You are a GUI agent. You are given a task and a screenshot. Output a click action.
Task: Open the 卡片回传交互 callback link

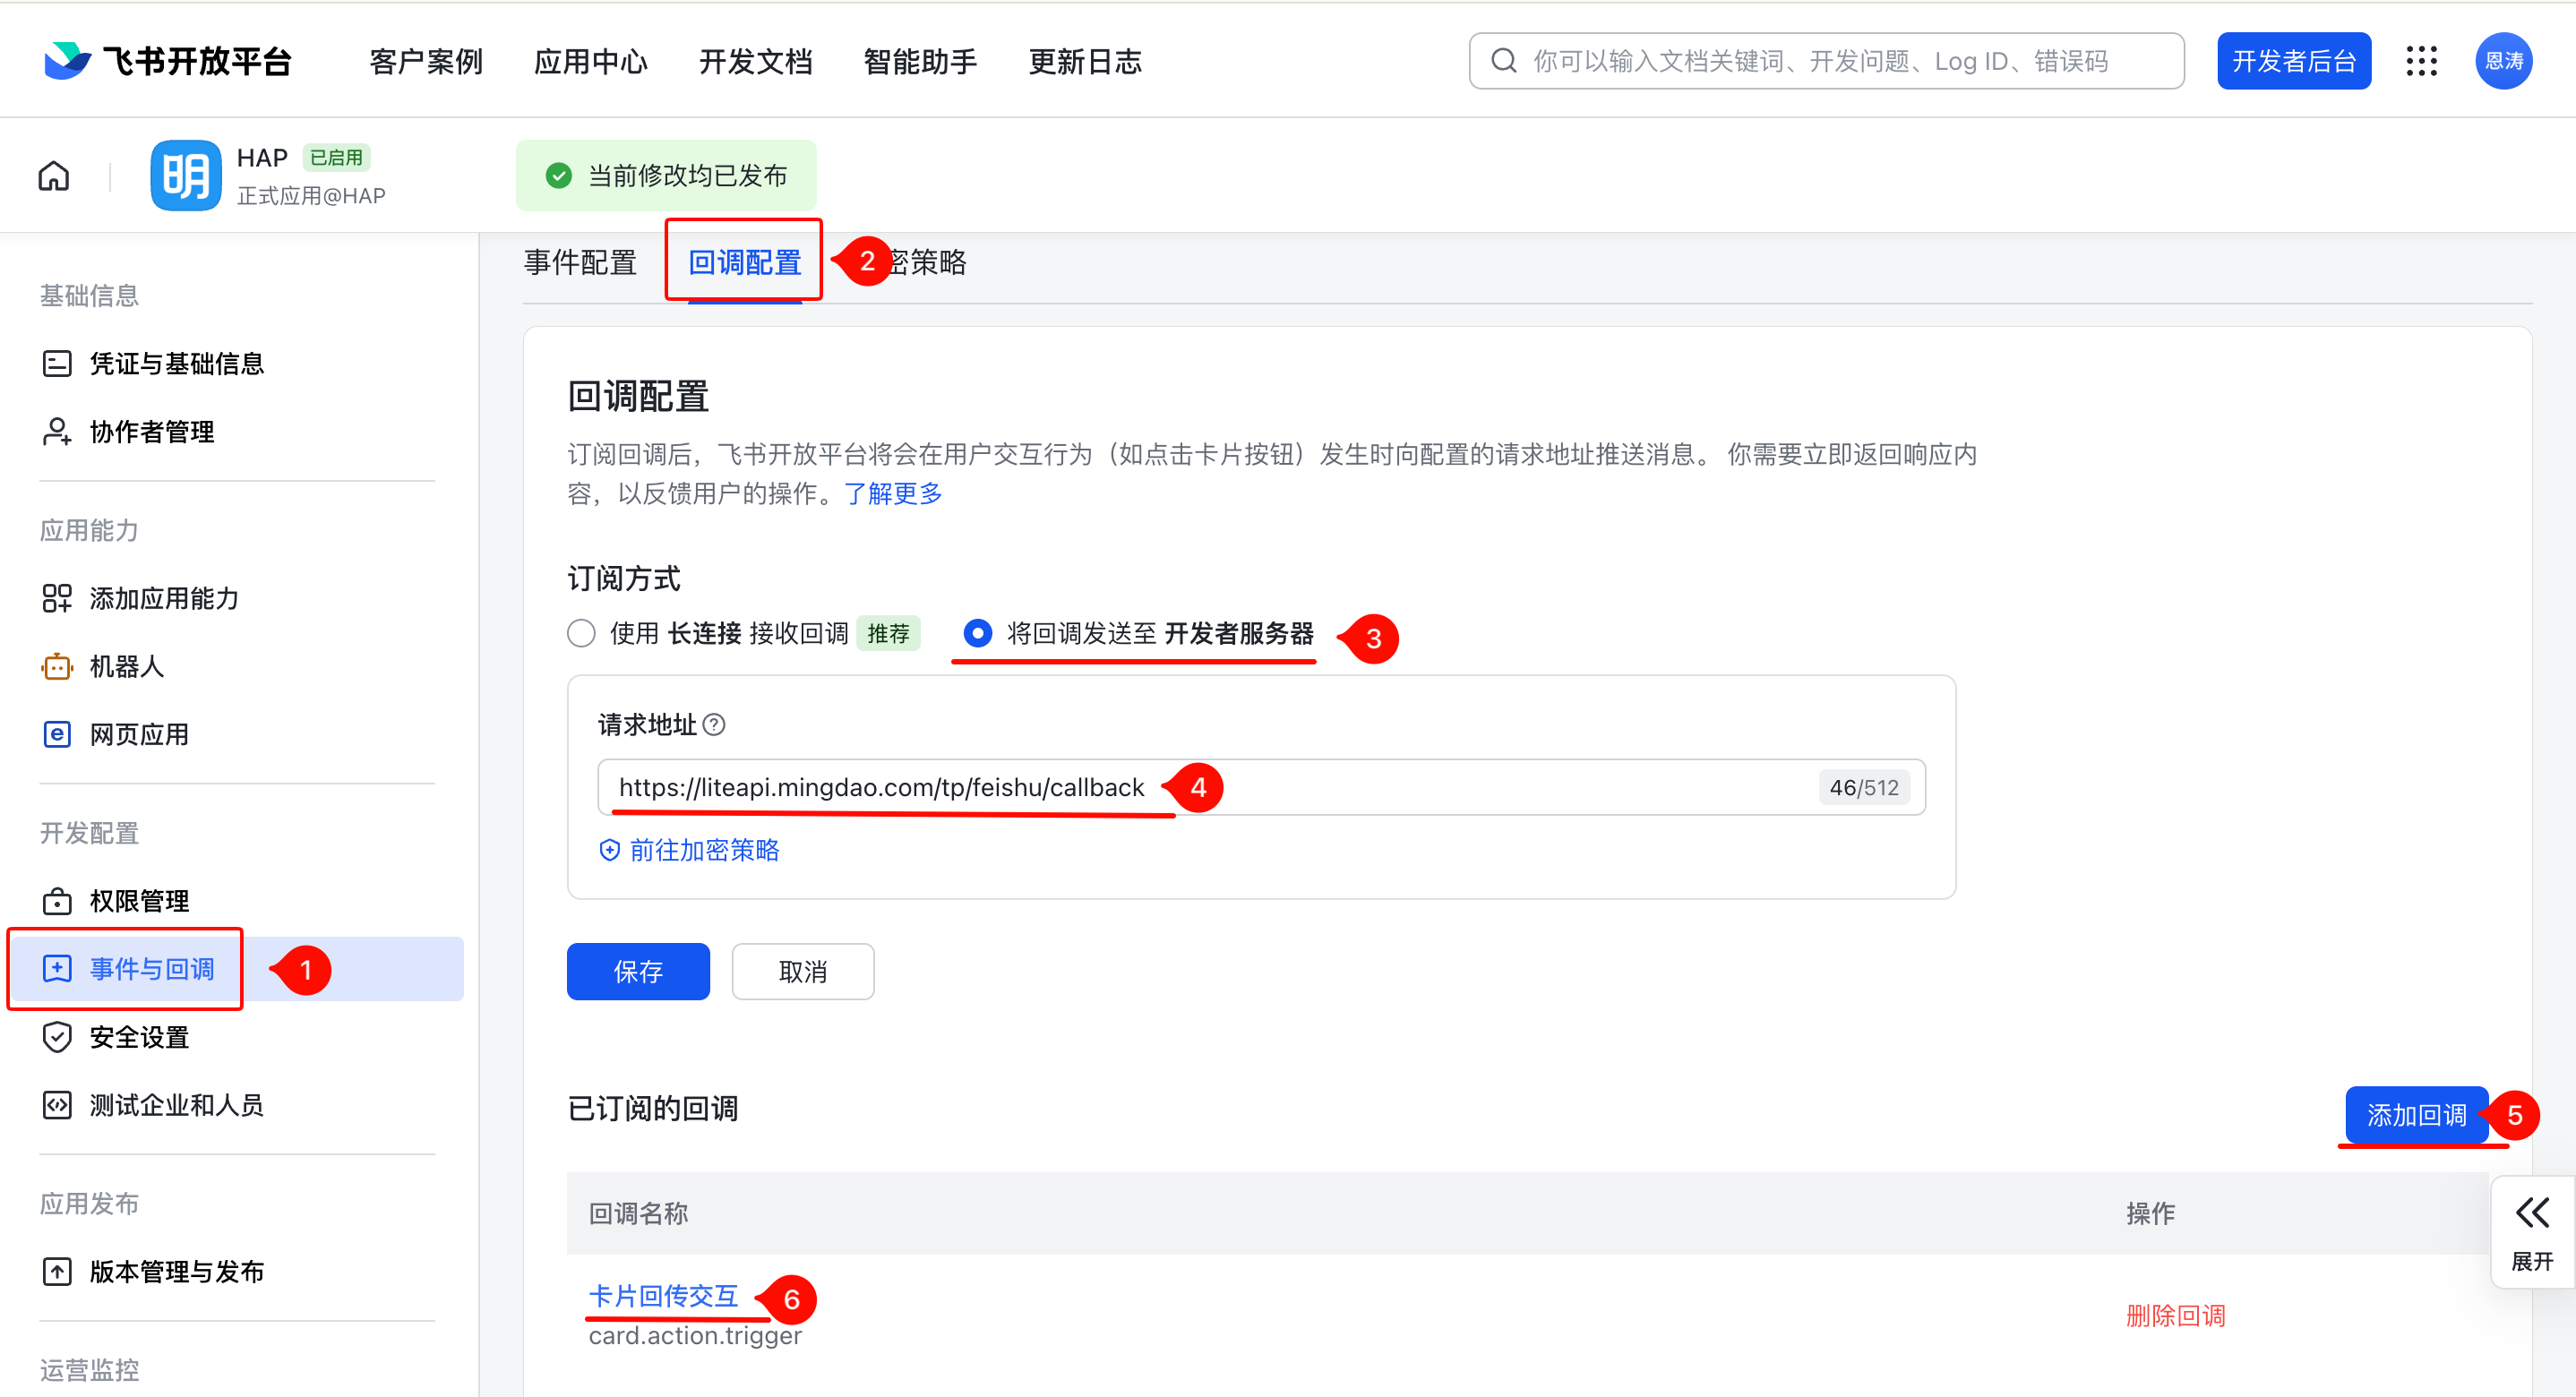pyautogui.click(x=663, y=1296)
